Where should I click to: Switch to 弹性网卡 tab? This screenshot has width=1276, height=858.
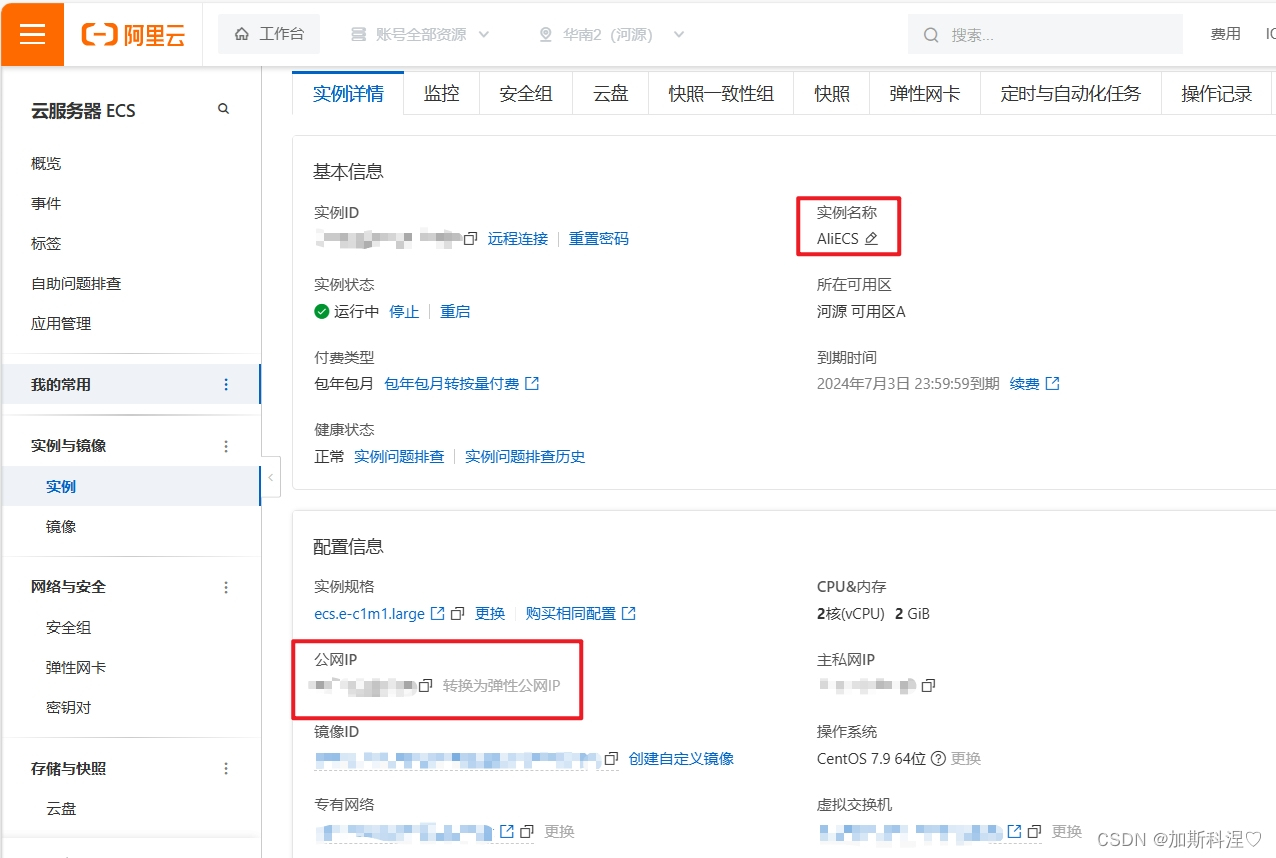[925, 94]
